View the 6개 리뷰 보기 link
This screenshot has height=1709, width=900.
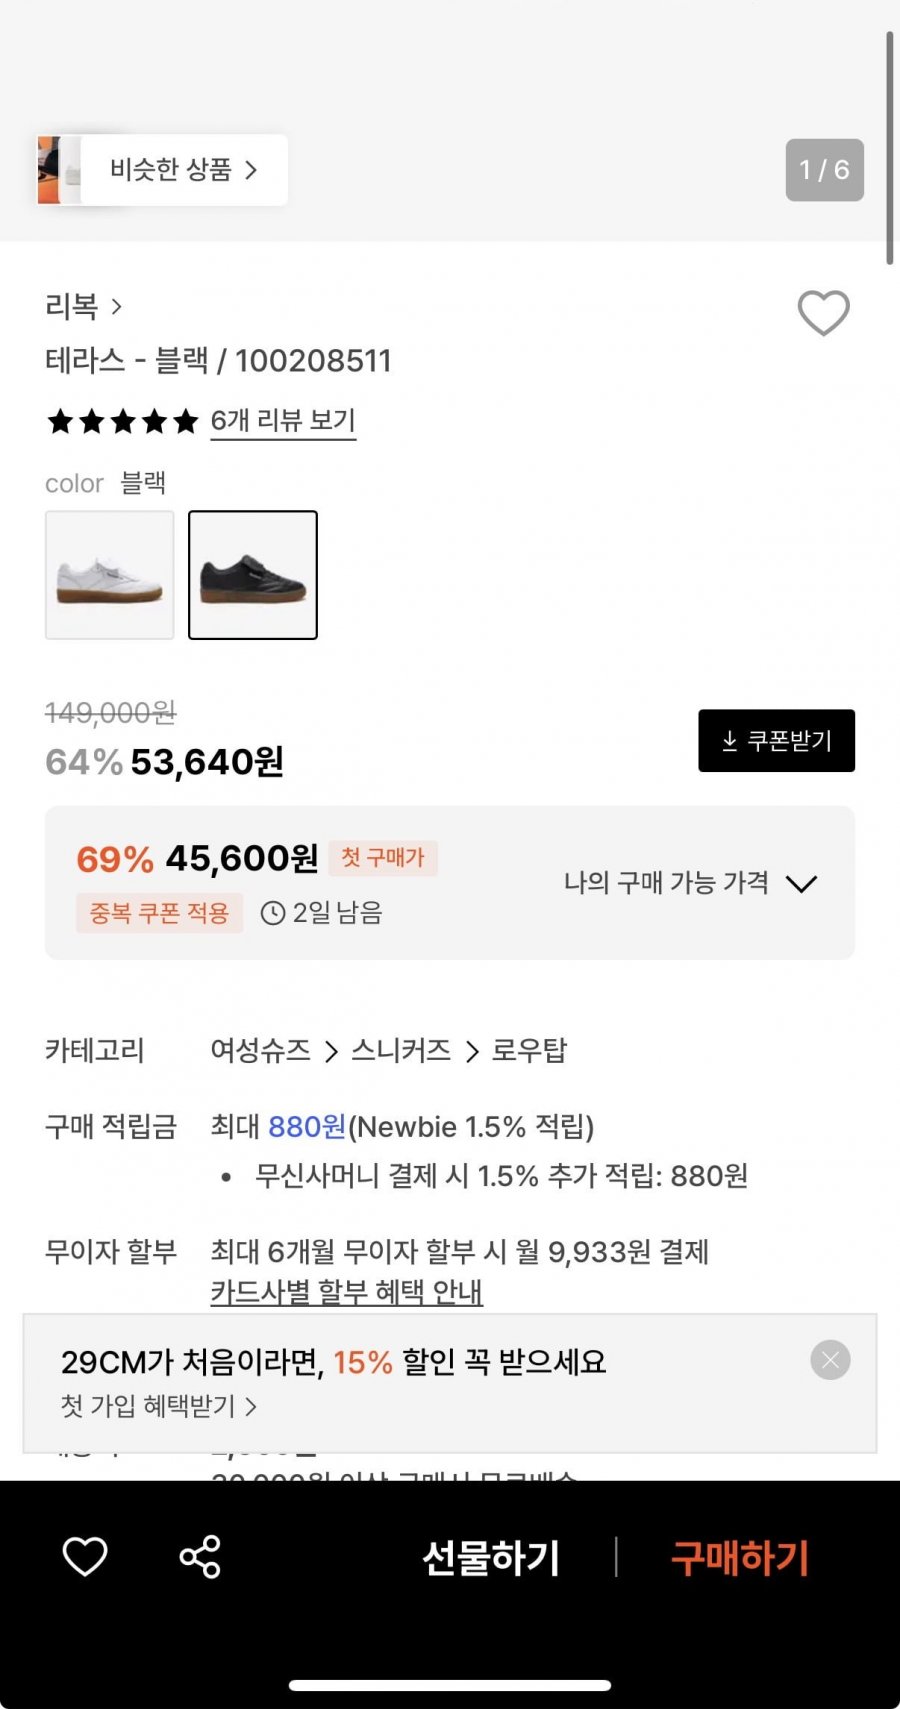(x=283, y=421)
